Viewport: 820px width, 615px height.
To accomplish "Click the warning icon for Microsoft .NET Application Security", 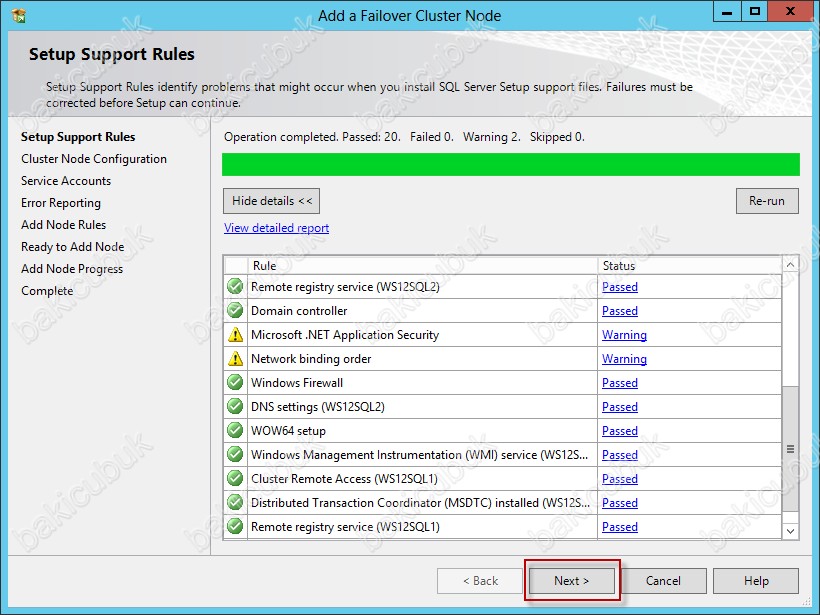I will click(235, 335).
